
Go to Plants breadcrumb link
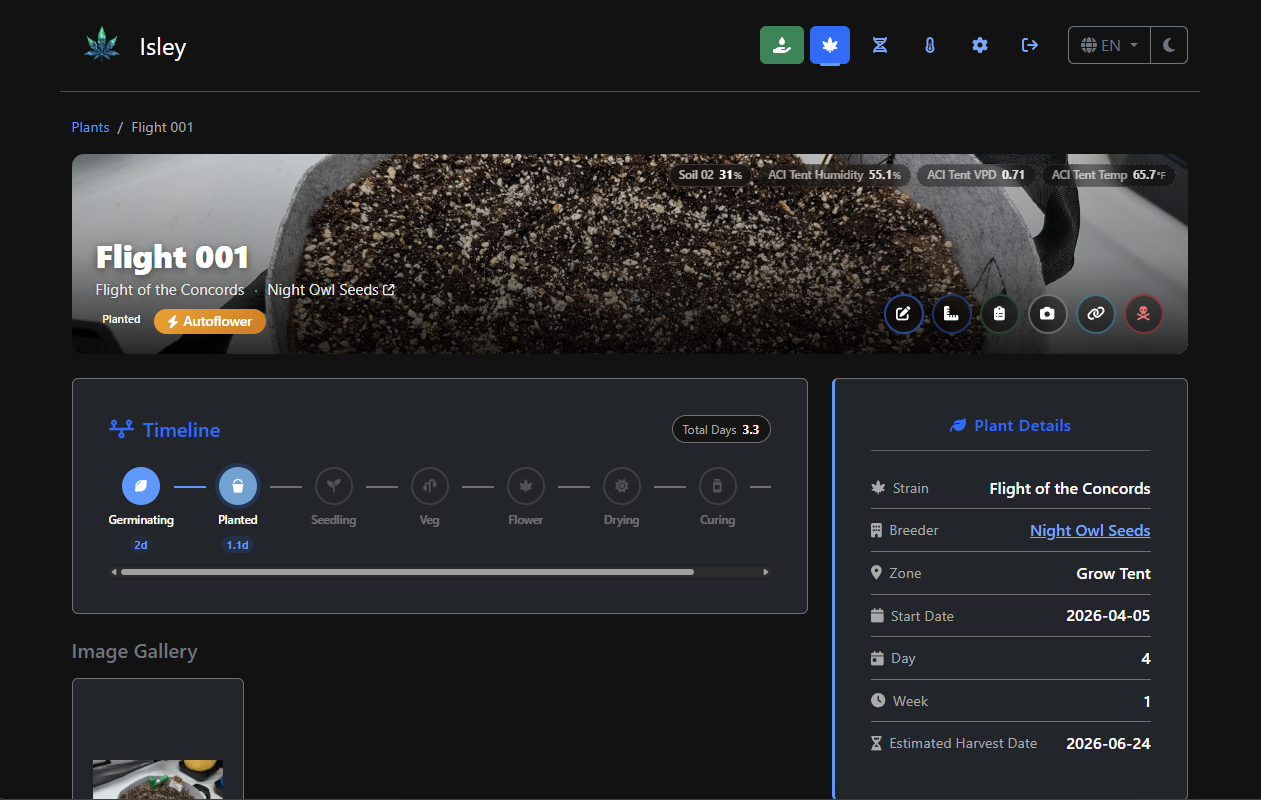[x=90, y=127]
